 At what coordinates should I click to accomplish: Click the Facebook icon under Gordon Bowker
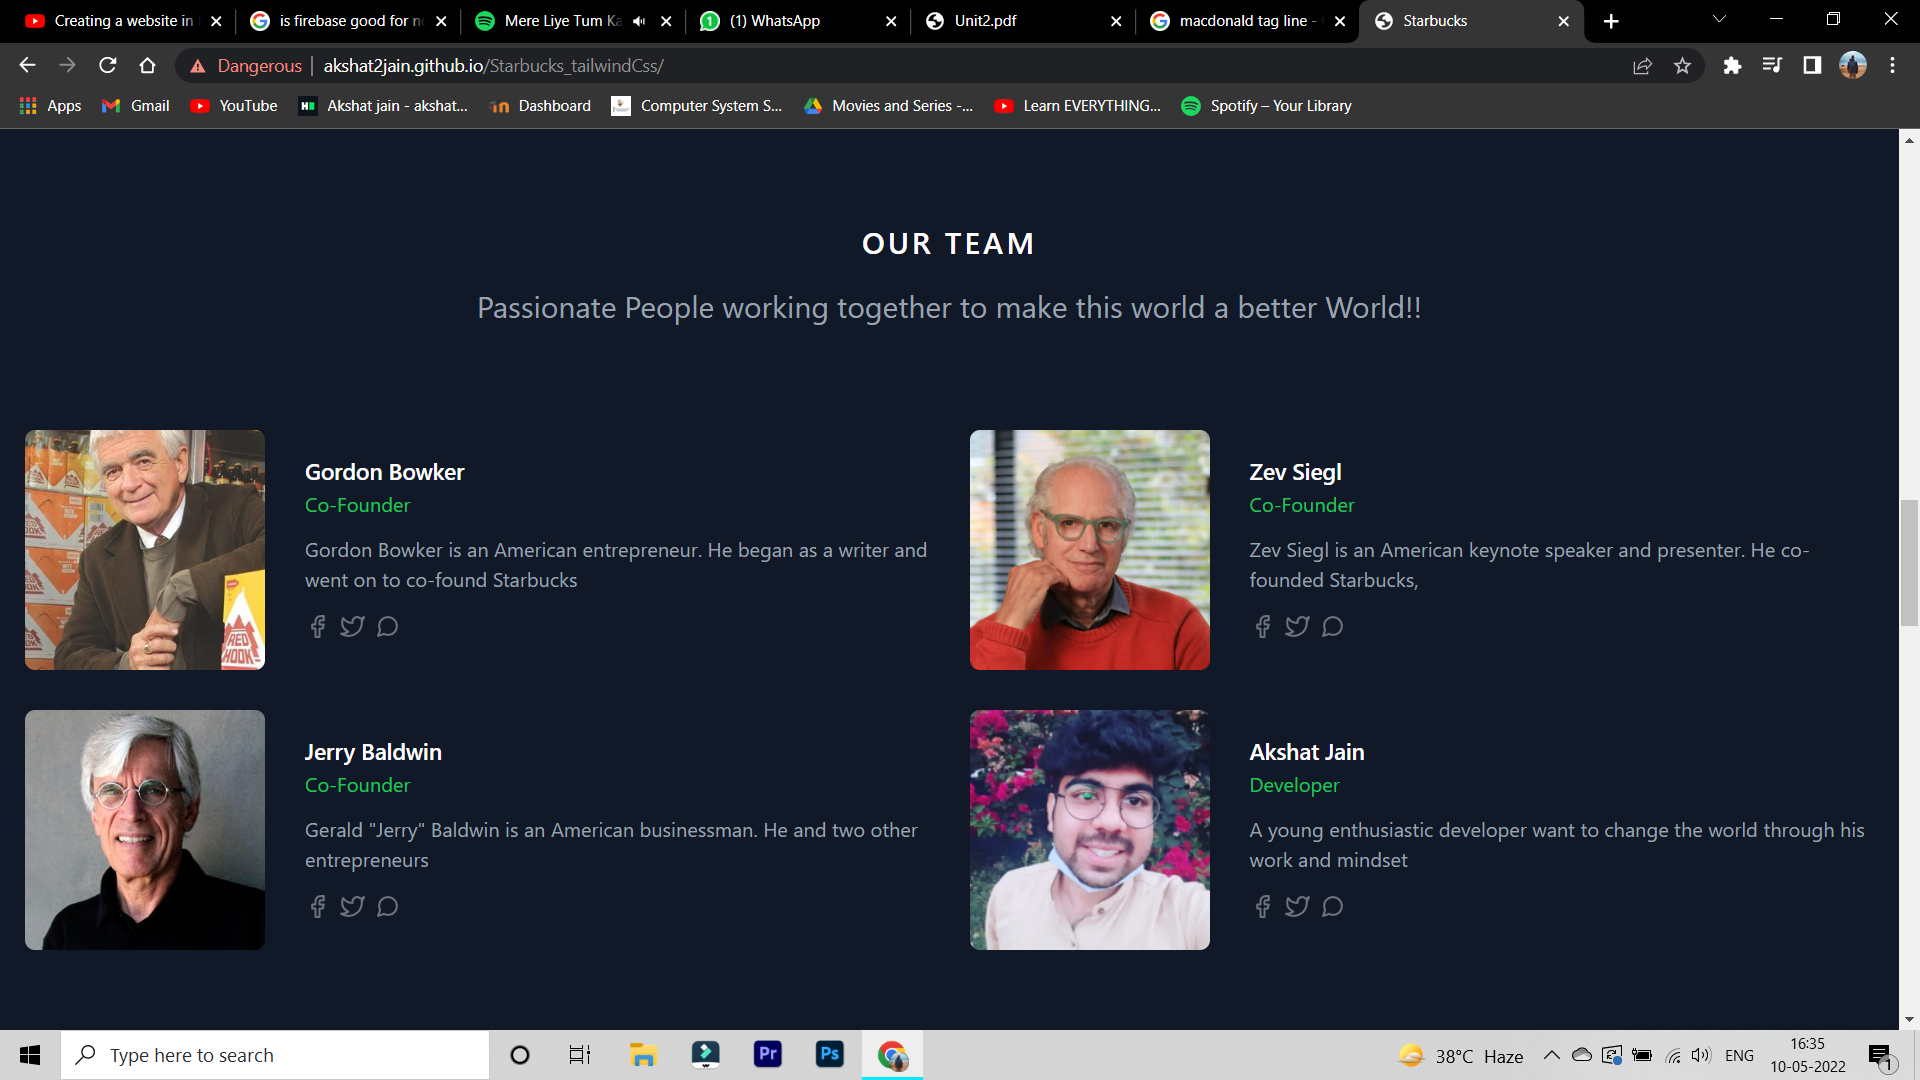point(317,626)
